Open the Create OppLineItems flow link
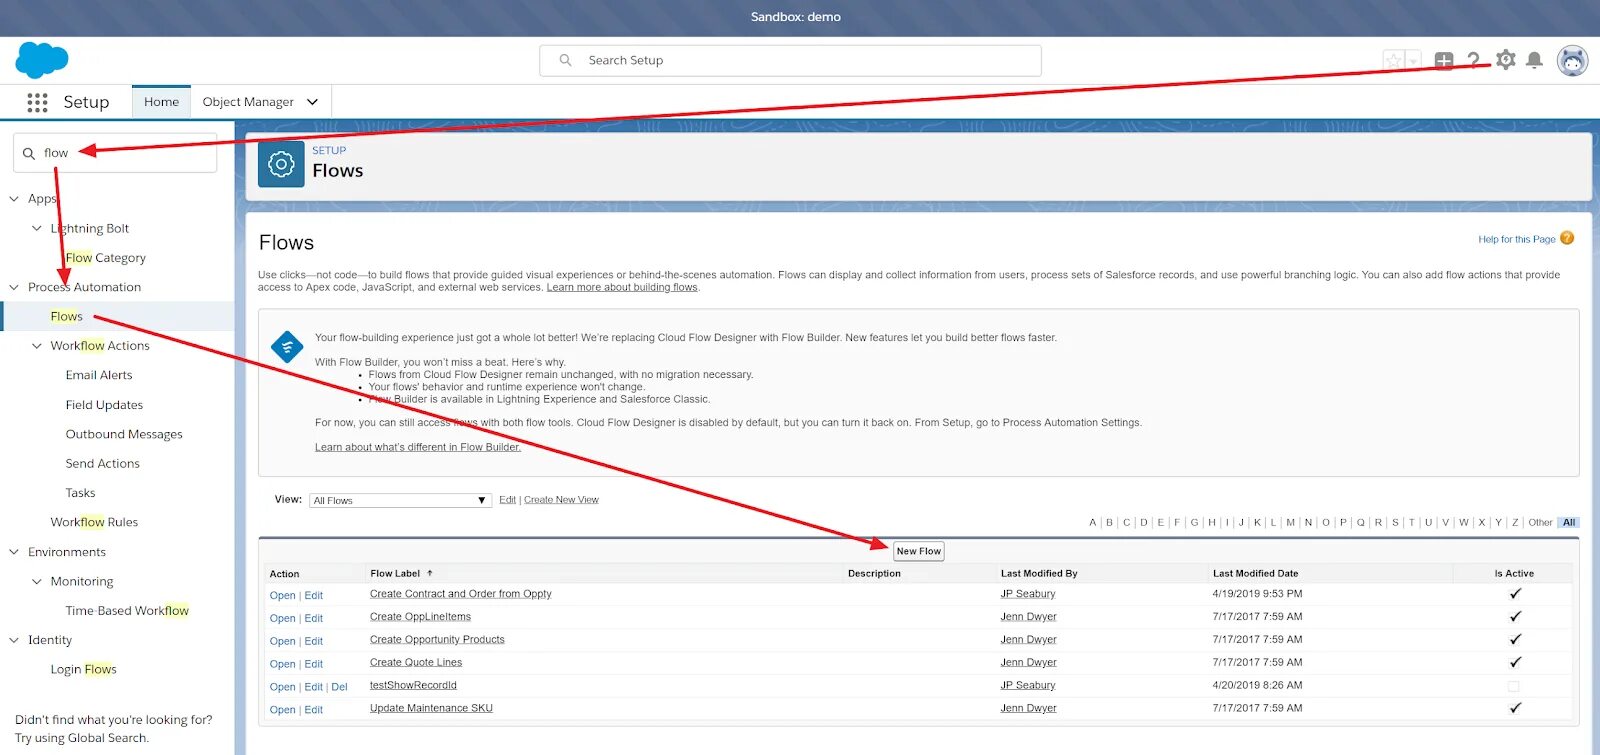This screenshot has height=755, width=1600. coord(420,617)
